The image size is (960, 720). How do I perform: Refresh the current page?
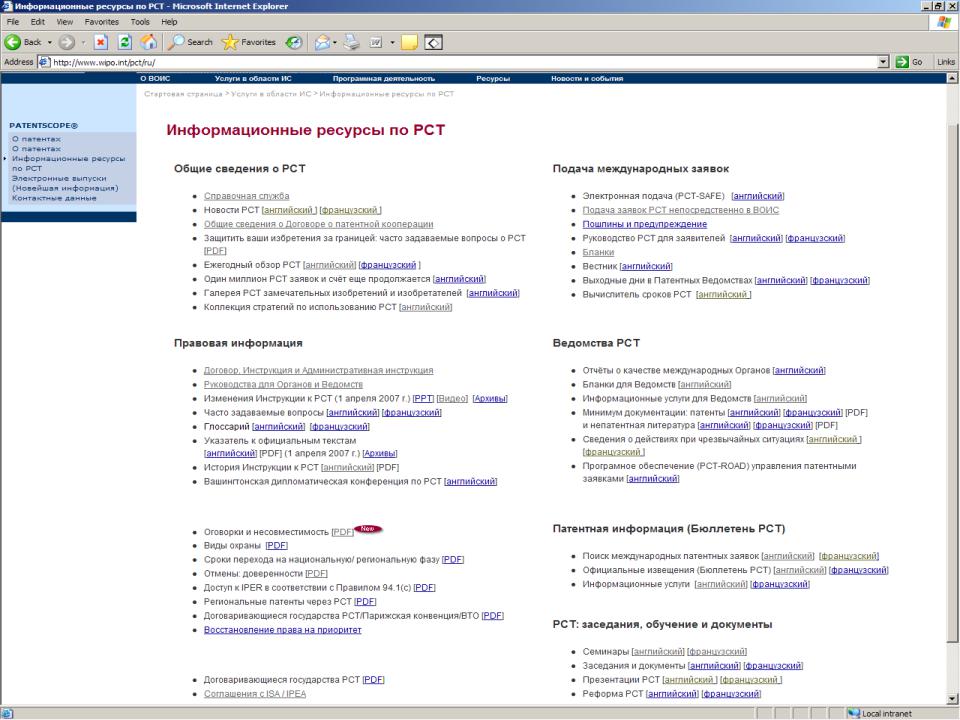coord(124,42)
